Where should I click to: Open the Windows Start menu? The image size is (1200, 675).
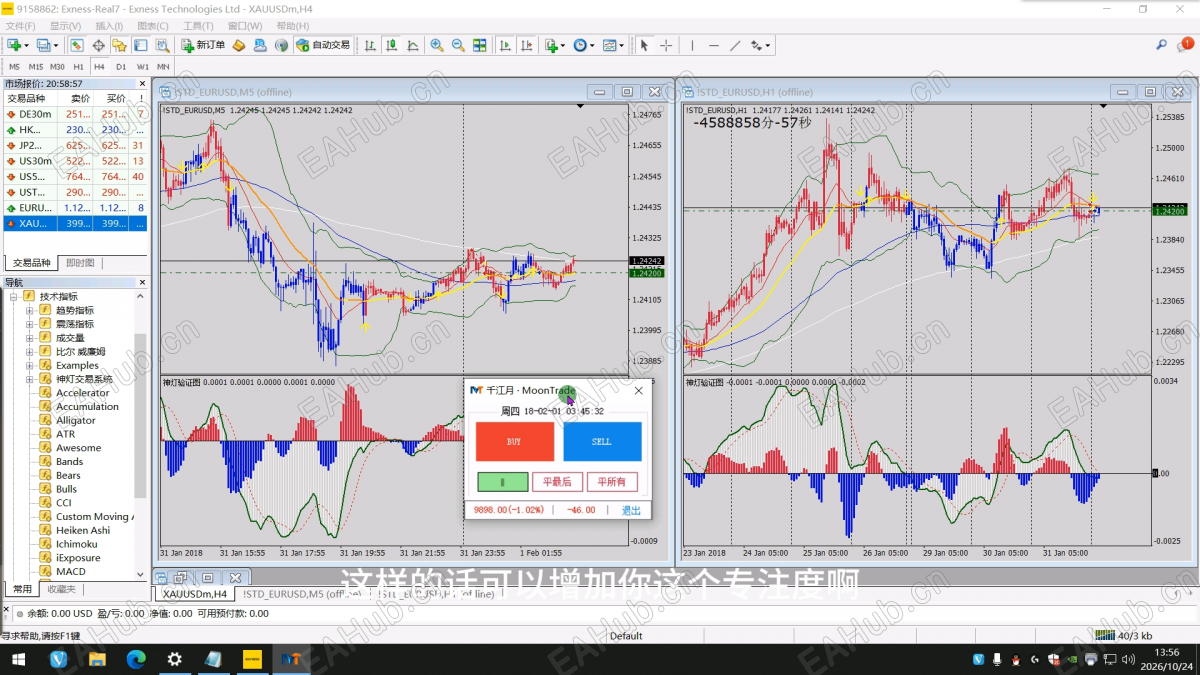[18, 659]
